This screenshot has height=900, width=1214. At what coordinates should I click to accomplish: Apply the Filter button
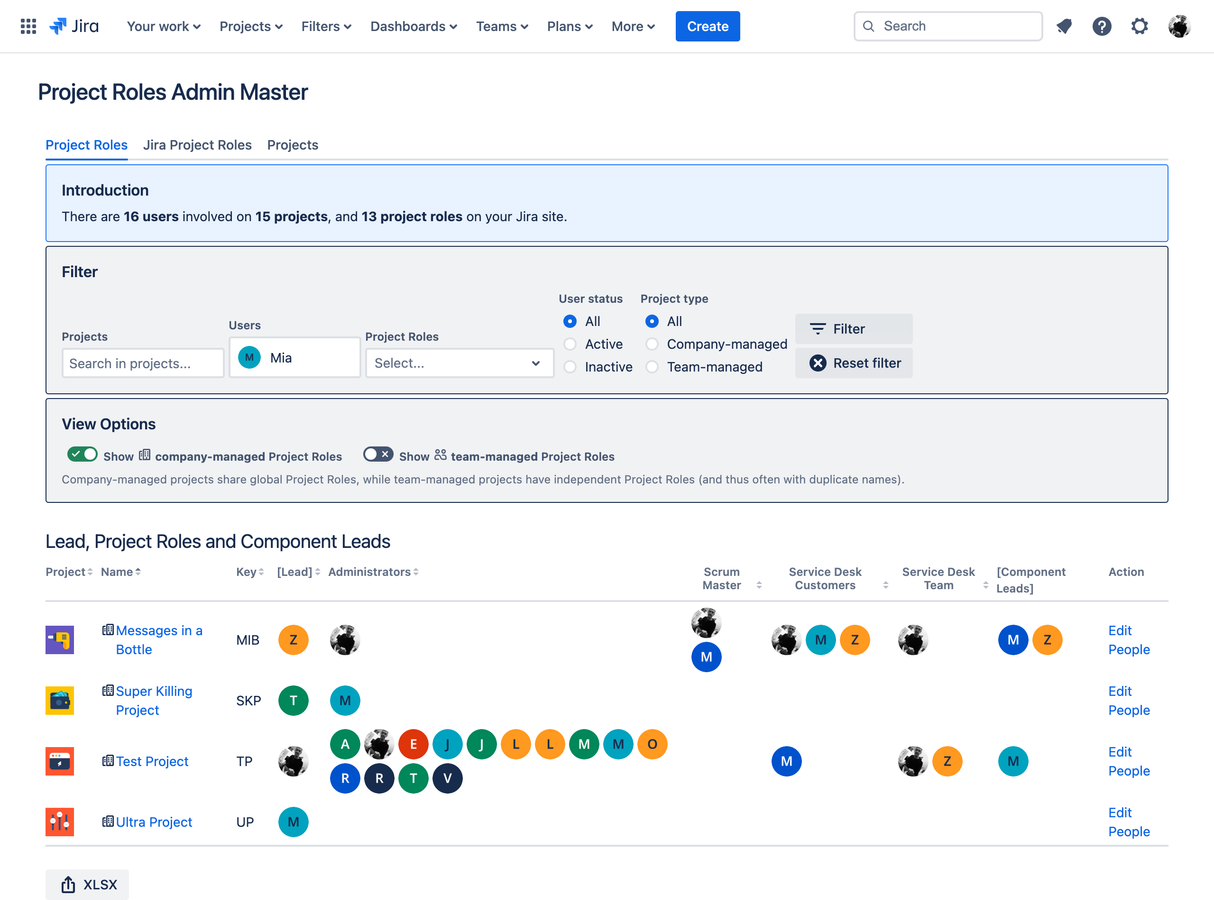pos(854,329)
